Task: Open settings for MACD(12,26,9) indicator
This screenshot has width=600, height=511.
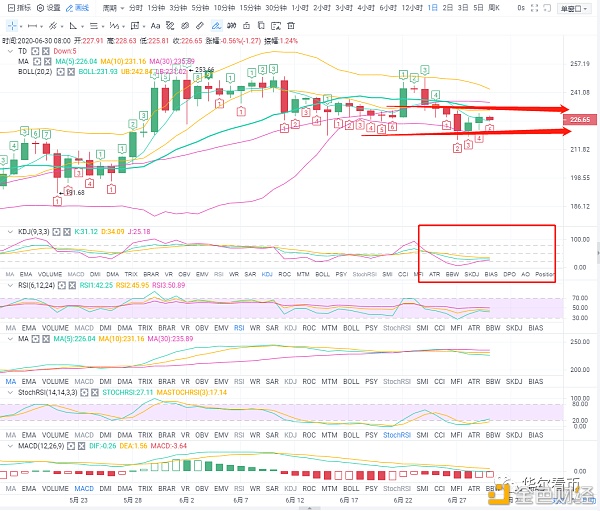Action: tap(71, 446)
